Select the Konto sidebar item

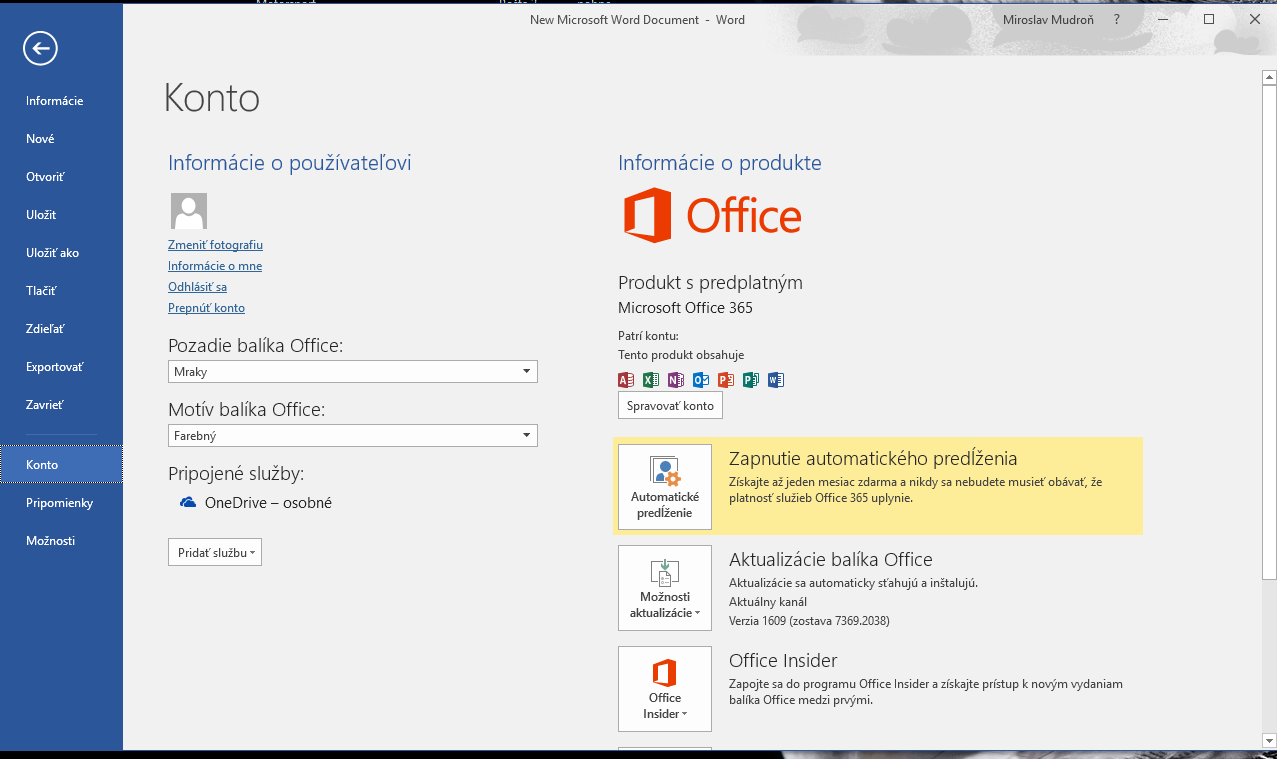coord(61,465)
